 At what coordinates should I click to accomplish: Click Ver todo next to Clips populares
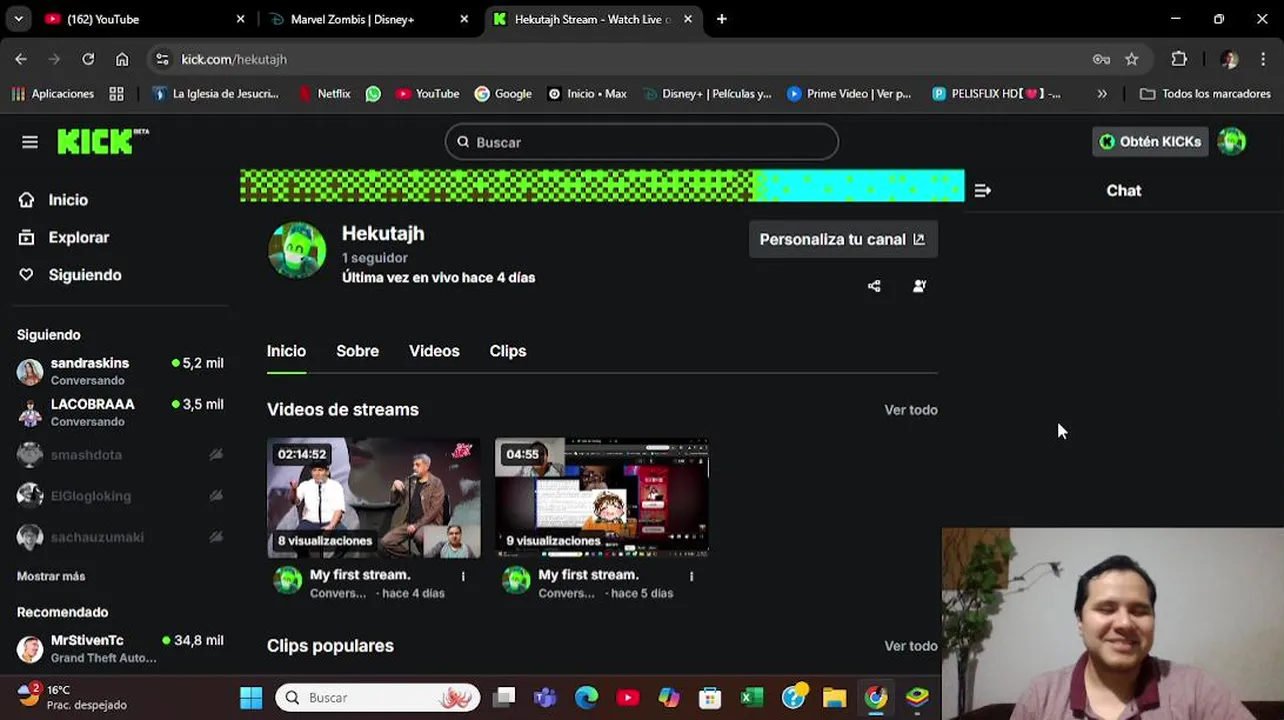tap(911, 646)
